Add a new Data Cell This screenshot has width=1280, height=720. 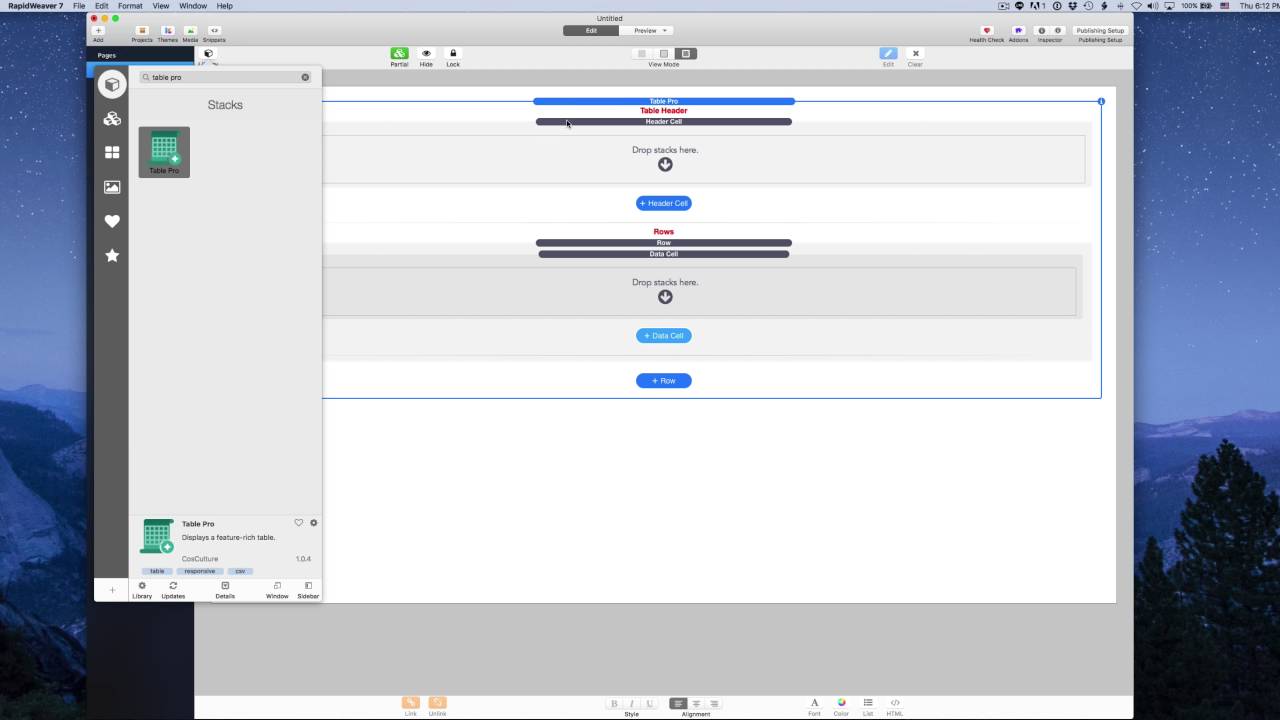point(664,336)
